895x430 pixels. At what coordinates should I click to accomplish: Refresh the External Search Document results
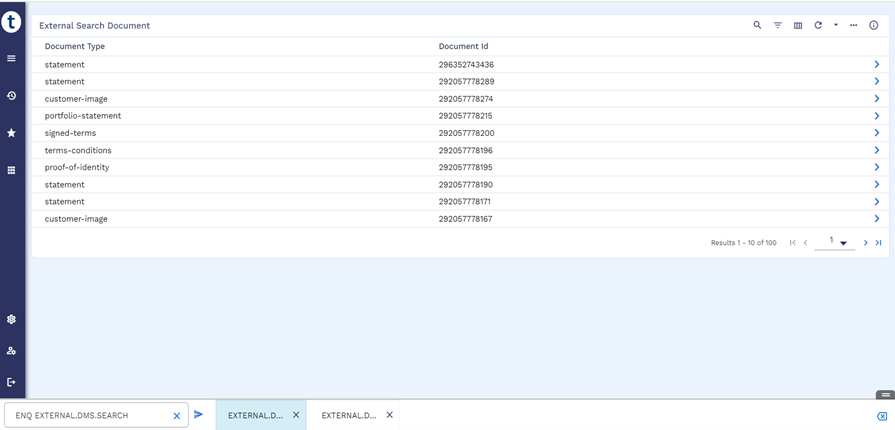click(818, 25)
